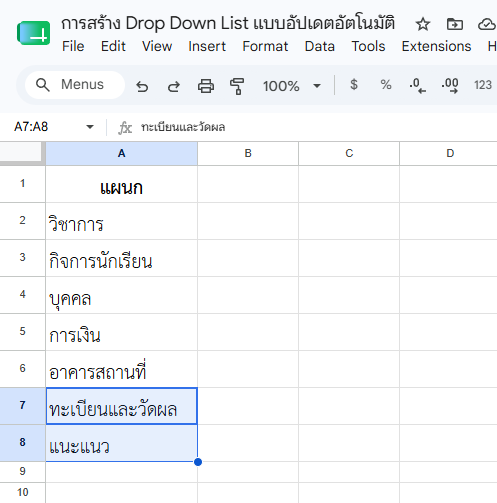Click the select-all corner box

[x=21, y=153]
